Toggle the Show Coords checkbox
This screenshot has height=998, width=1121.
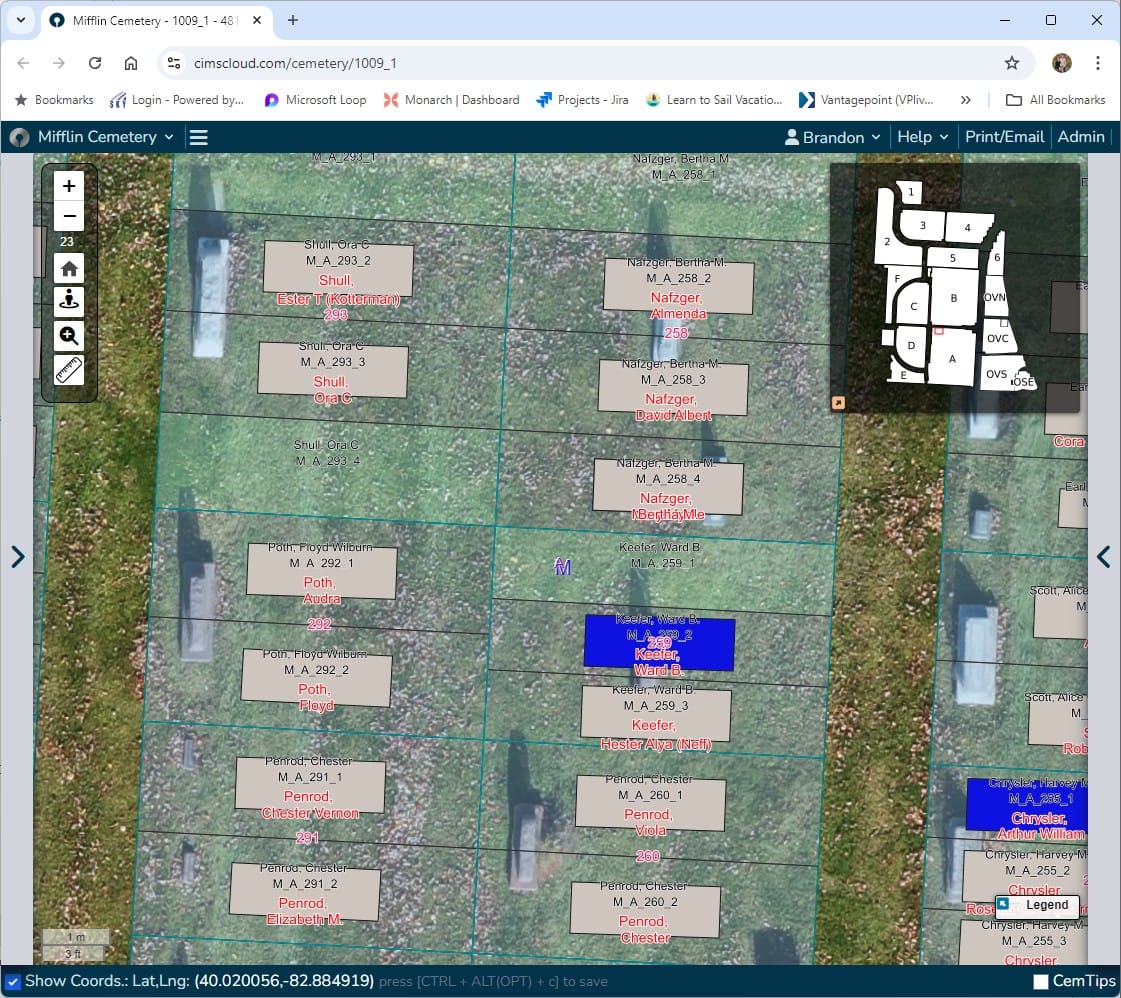12,981
